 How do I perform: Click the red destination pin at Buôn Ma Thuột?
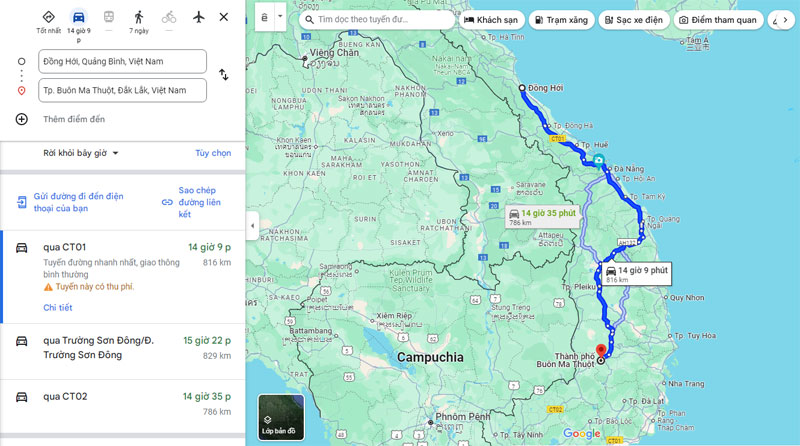(x=602, y=351)
